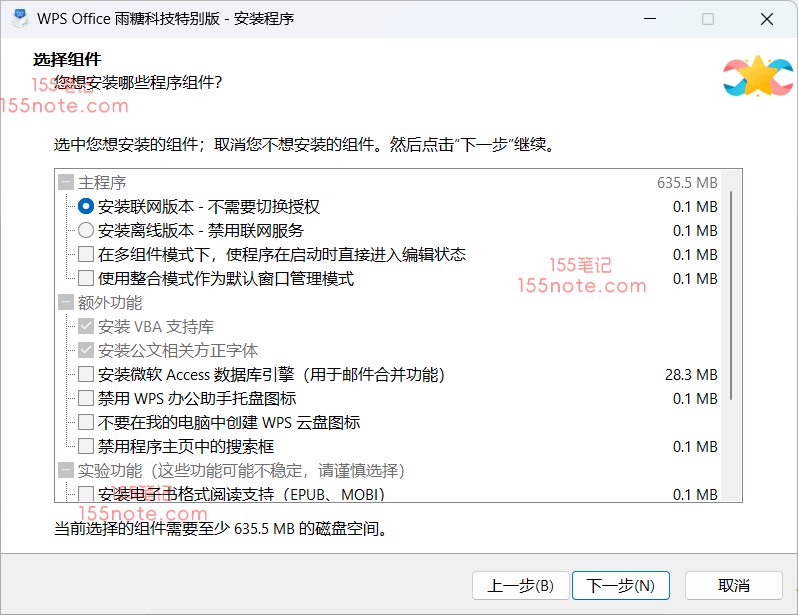Enable direct edit mode in multi-component mode
Screen dimensions: 798x615
click(x=86, y=255)
